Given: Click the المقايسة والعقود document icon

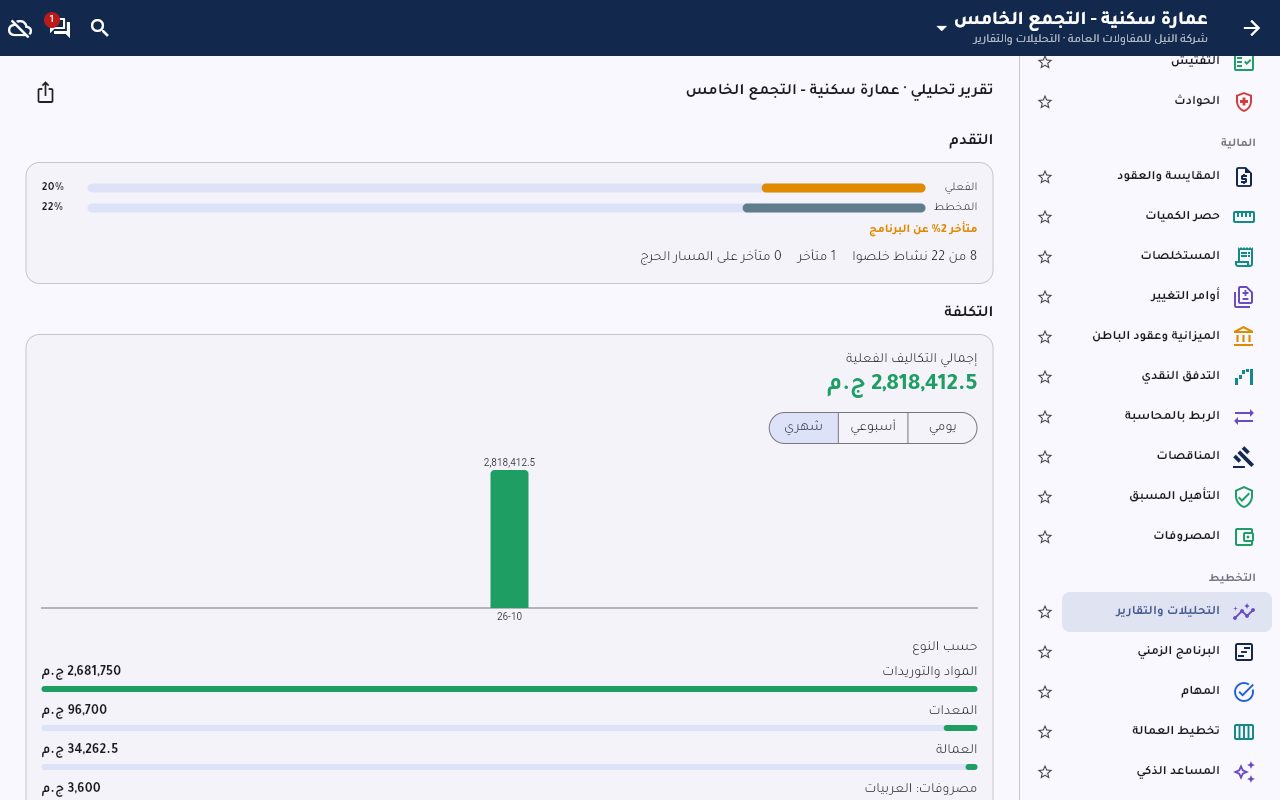Looking at the screenshot, I should point(1243,176).
